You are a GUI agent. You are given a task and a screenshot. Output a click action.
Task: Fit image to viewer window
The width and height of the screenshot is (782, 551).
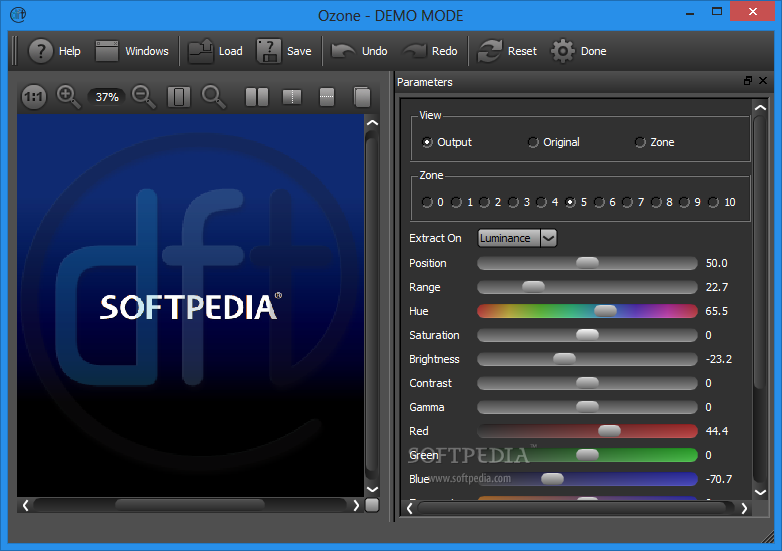click(179, 97)
